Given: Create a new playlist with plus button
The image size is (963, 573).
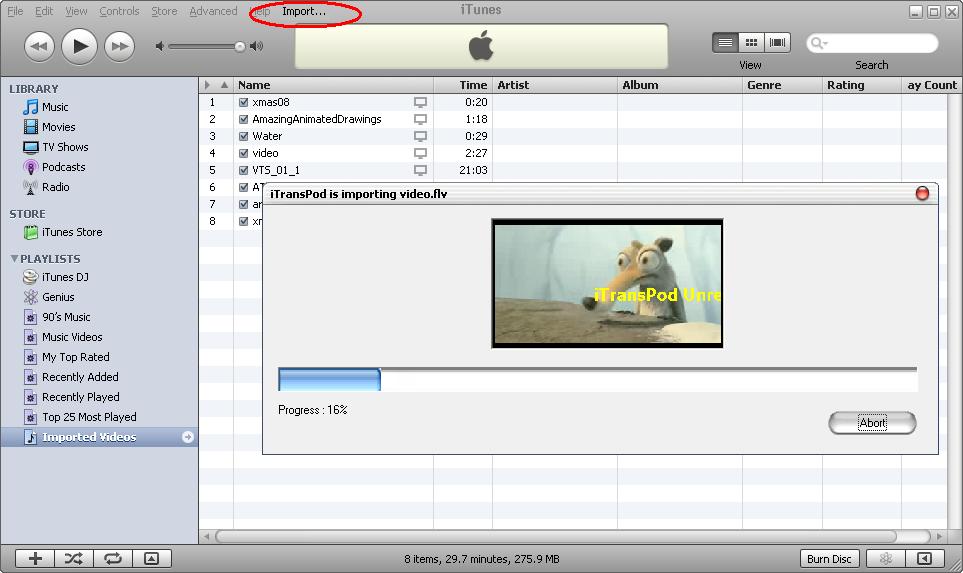Looking at the screenshot, I should (x=35, y=558).
